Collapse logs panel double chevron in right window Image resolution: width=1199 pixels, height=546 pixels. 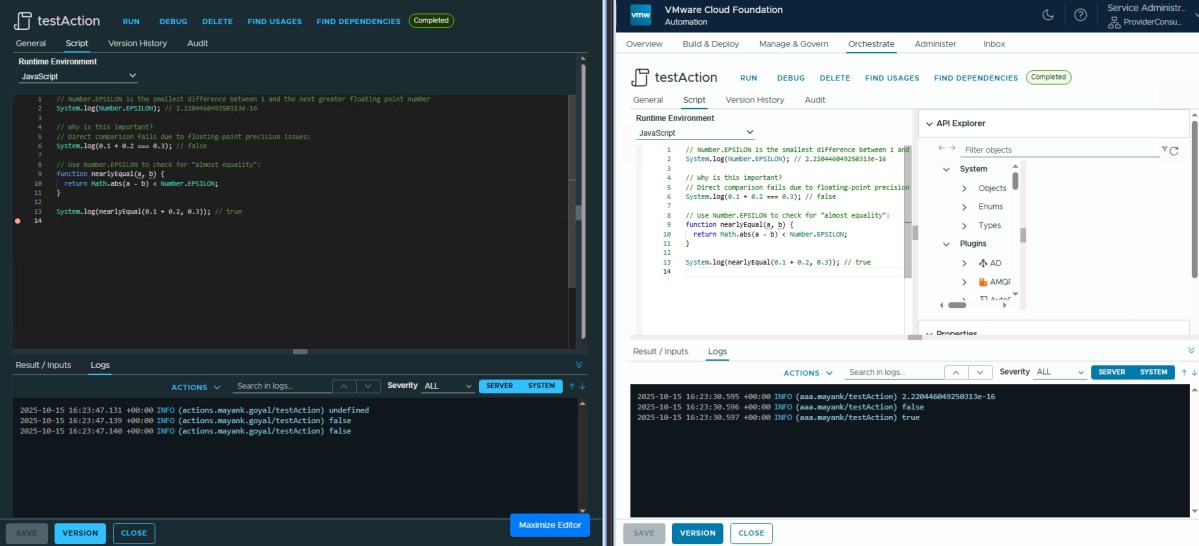1191,350
